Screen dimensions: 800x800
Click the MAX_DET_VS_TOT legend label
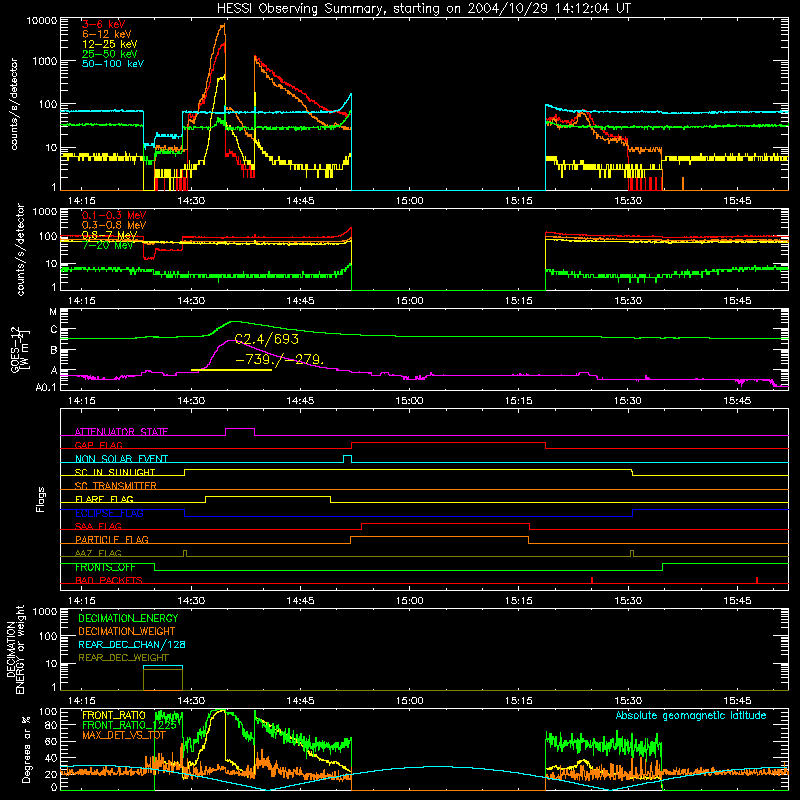tap(124, 735)
